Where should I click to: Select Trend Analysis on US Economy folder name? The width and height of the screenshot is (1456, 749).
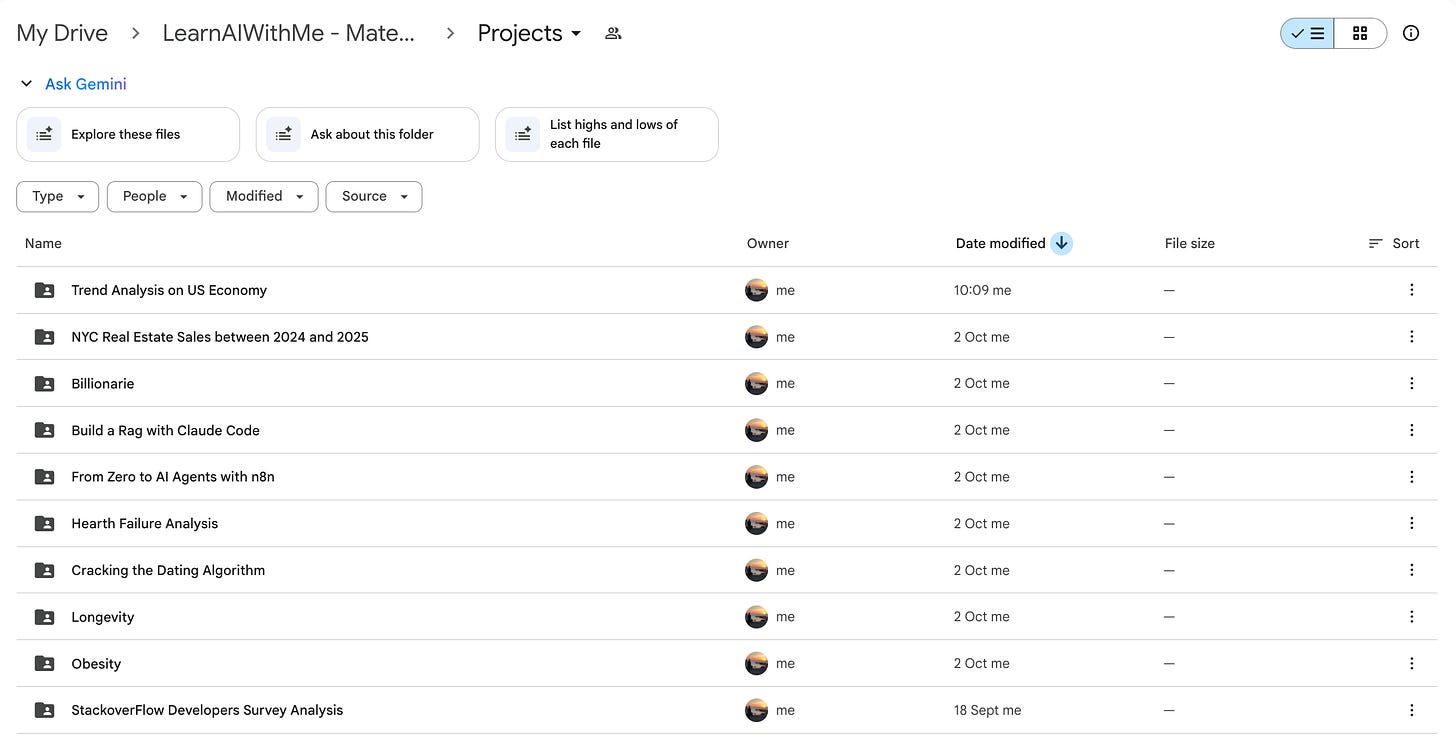pos(169,290)
